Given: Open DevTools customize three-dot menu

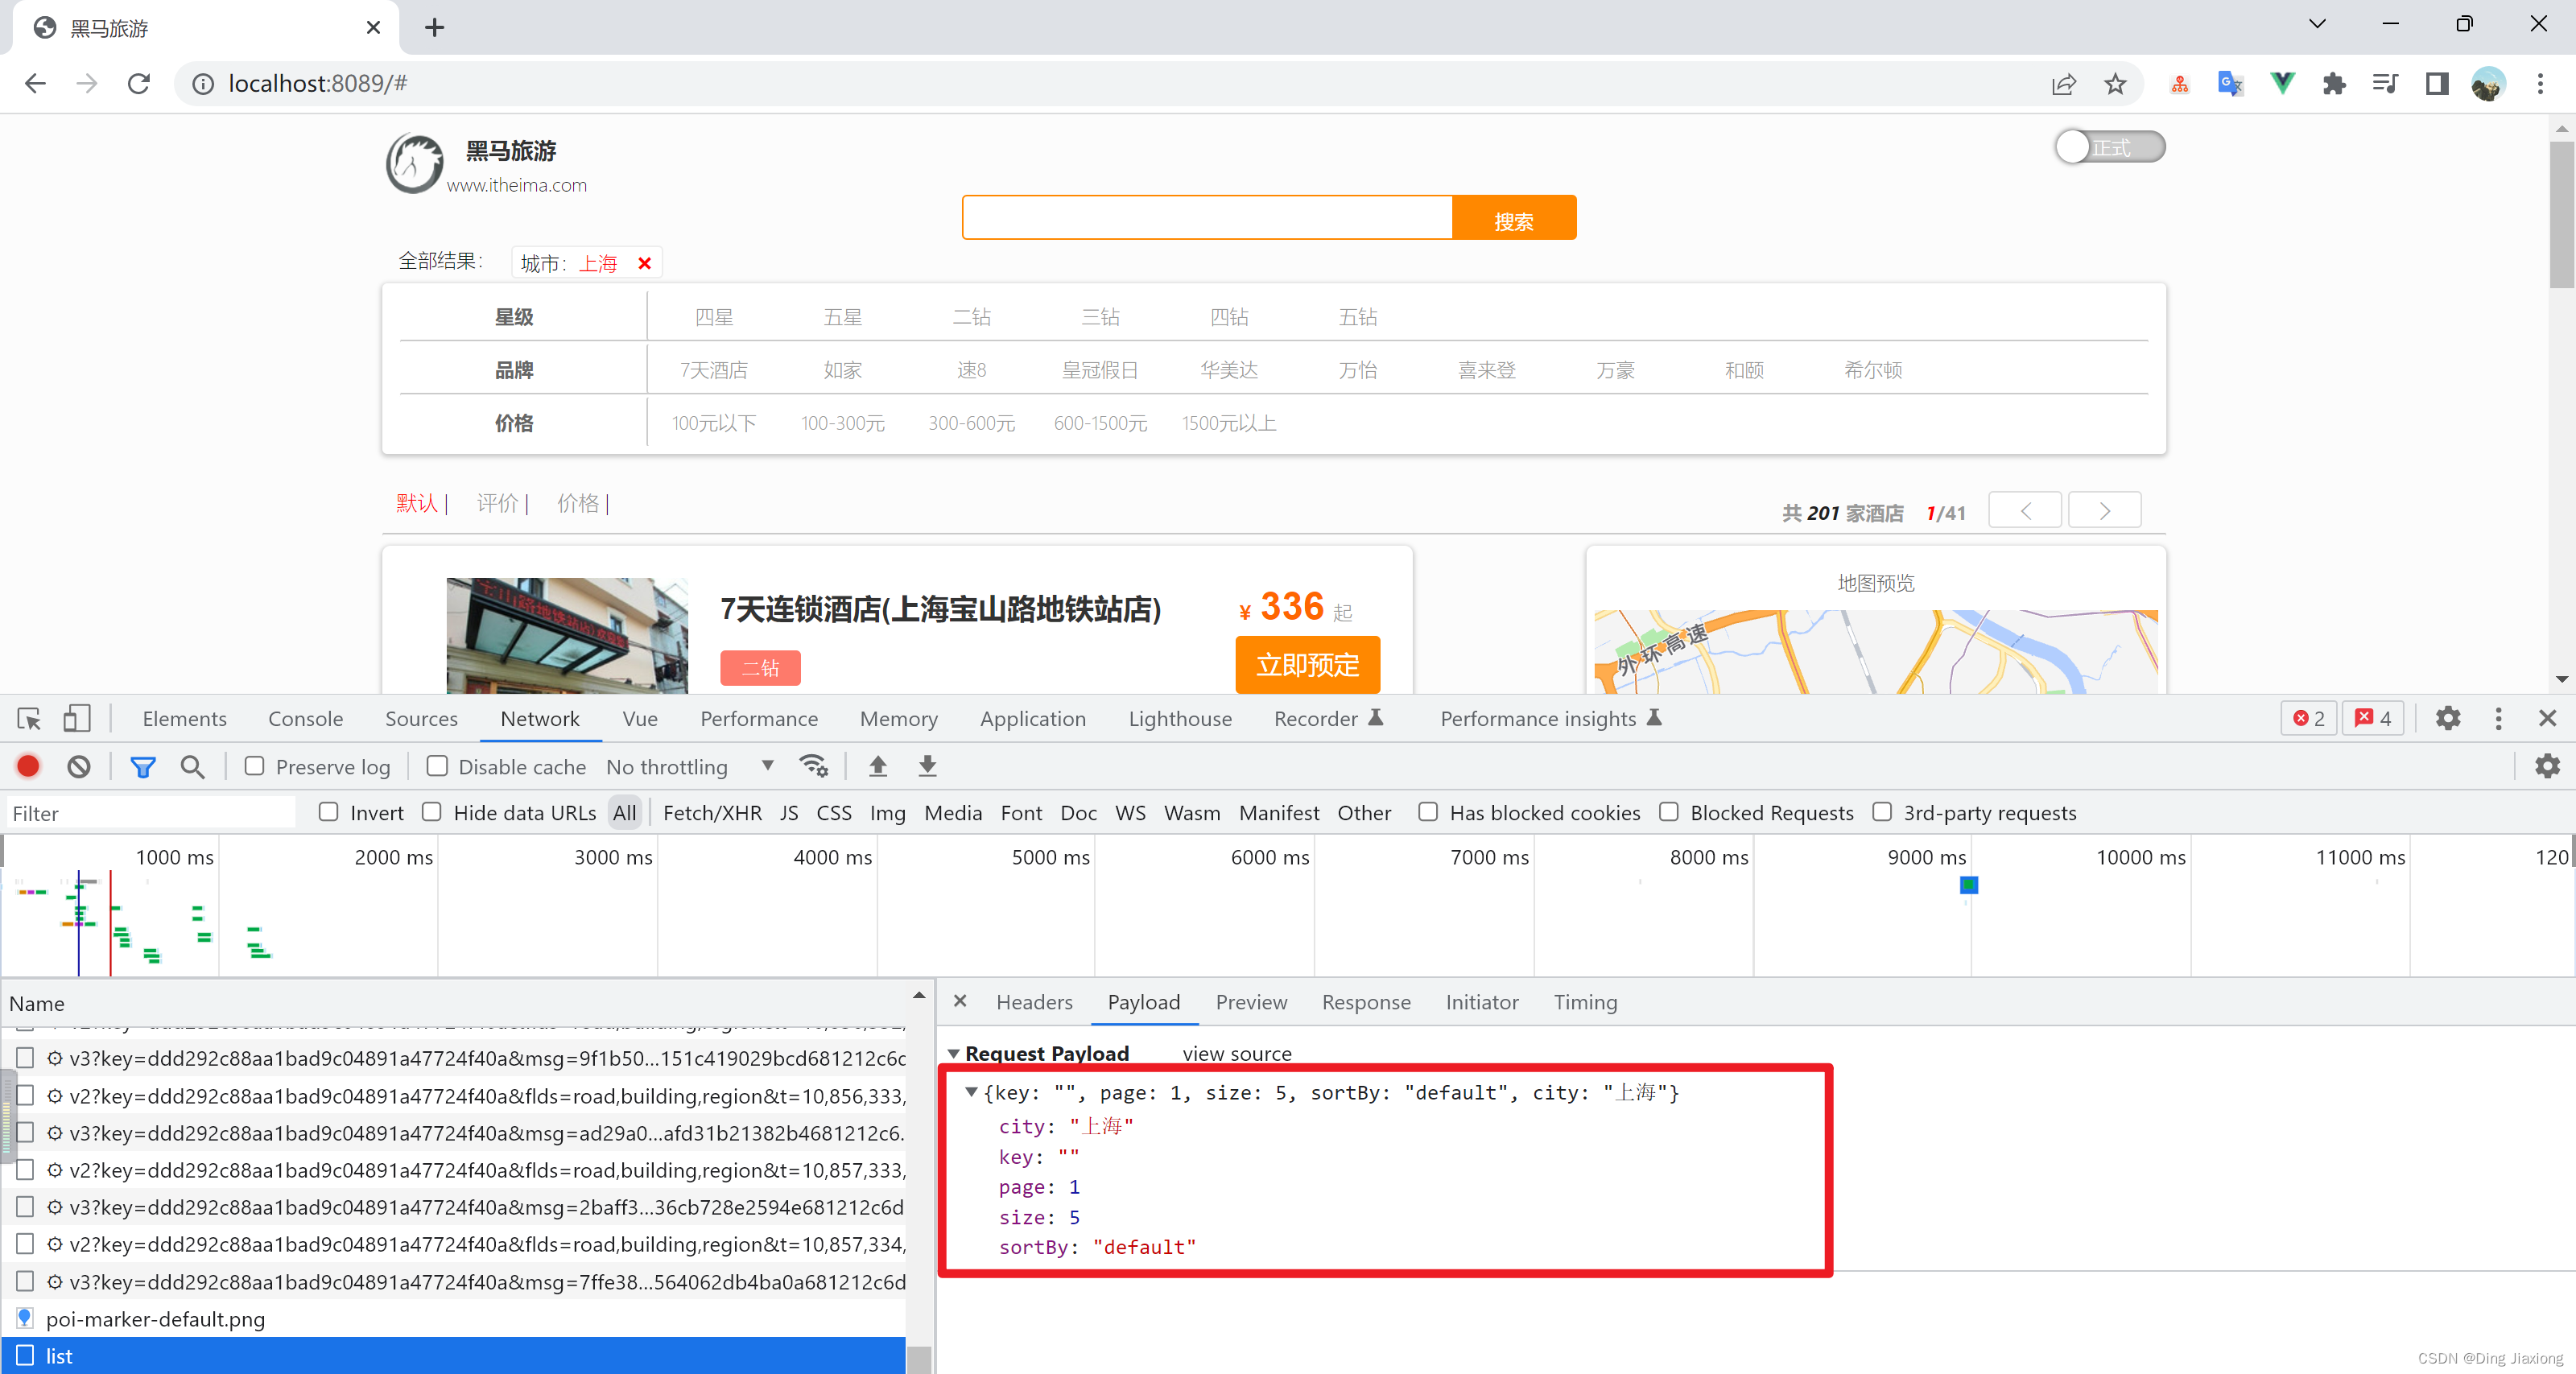Looking at the screenshot, I should tap(2498, 718).
